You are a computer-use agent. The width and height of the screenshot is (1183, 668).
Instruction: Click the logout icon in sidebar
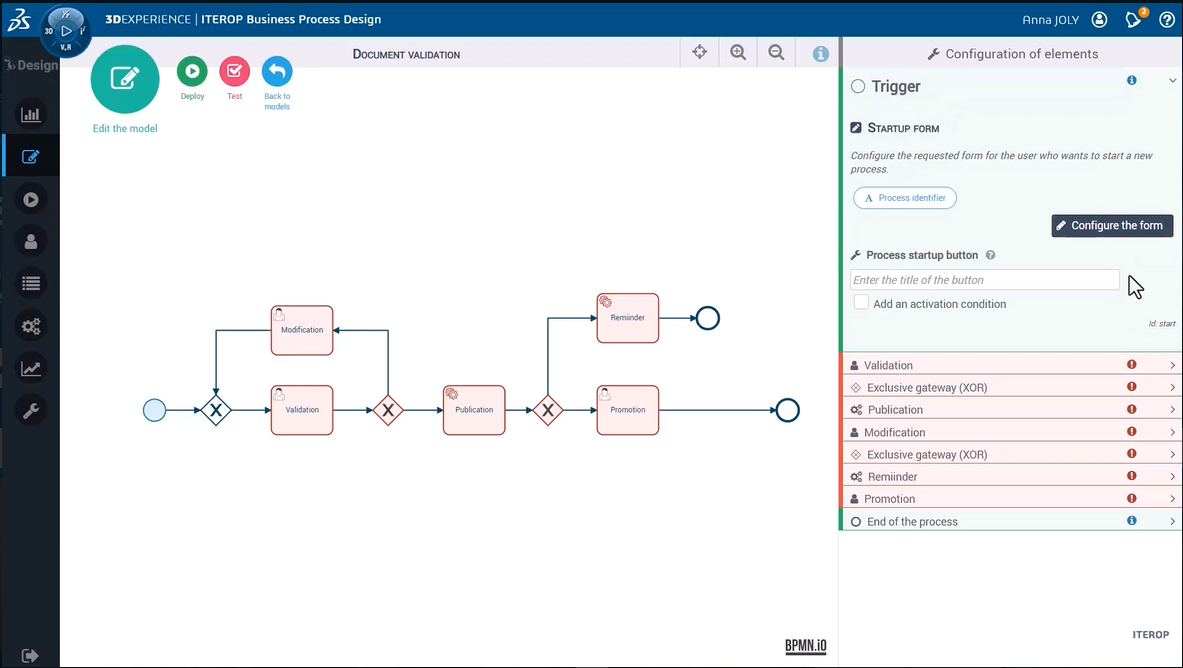coord(30,655)
